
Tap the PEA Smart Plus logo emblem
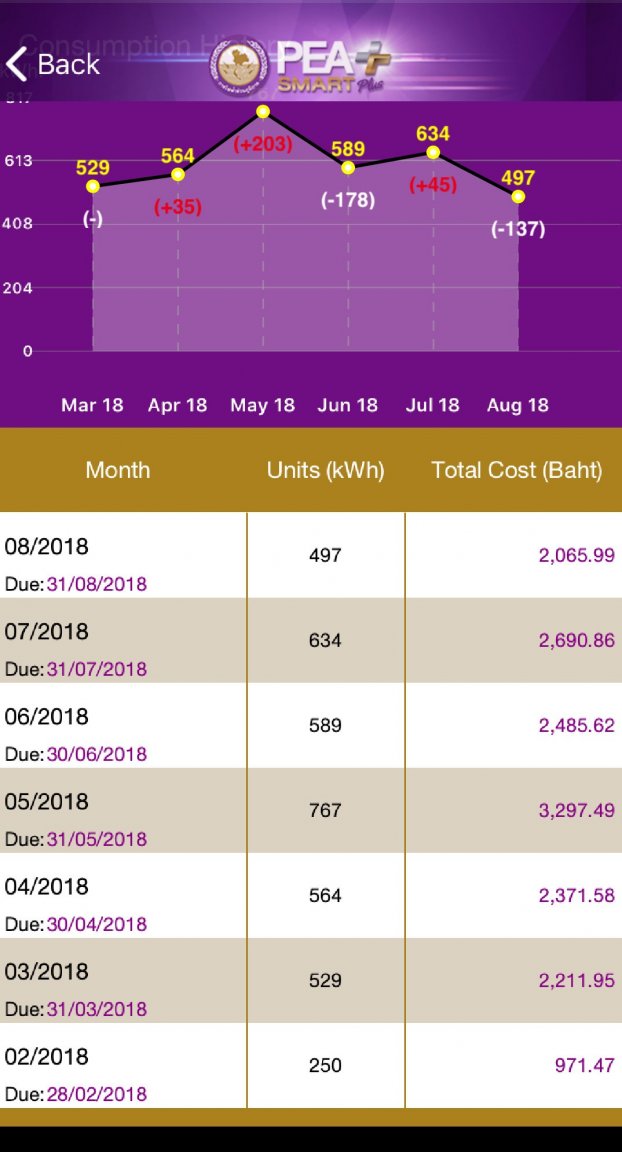(239, 66)
